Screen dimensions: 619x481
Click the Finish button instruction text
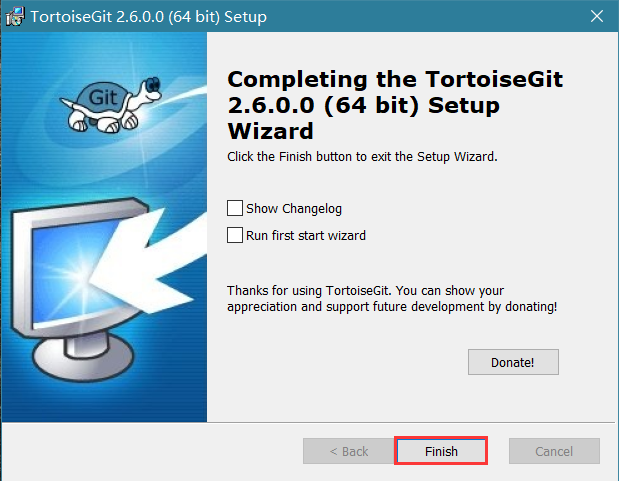362,156
